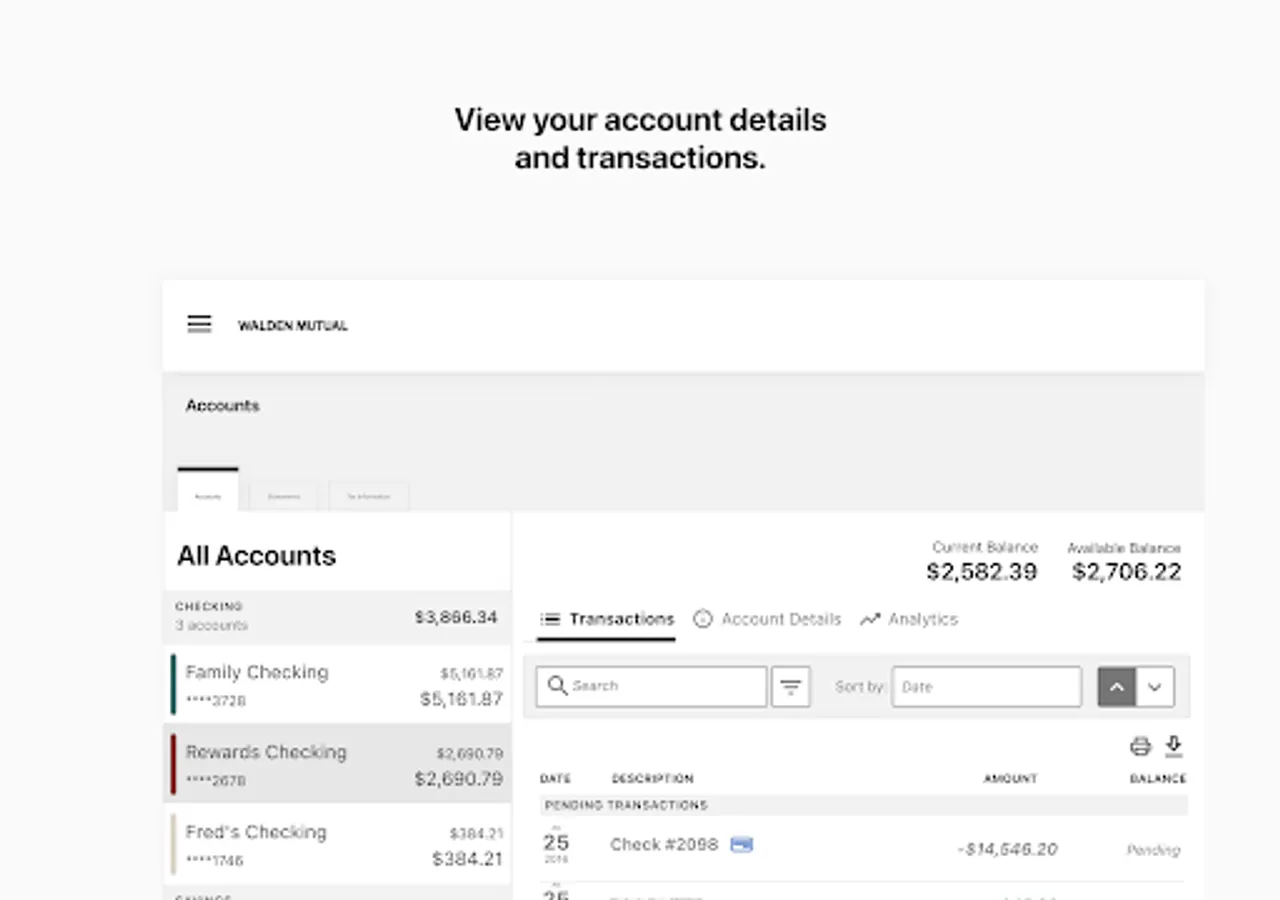Screen dimensions: 1280x900
Task: Click the magnifying glass search icon
Action: click(558, 686)
